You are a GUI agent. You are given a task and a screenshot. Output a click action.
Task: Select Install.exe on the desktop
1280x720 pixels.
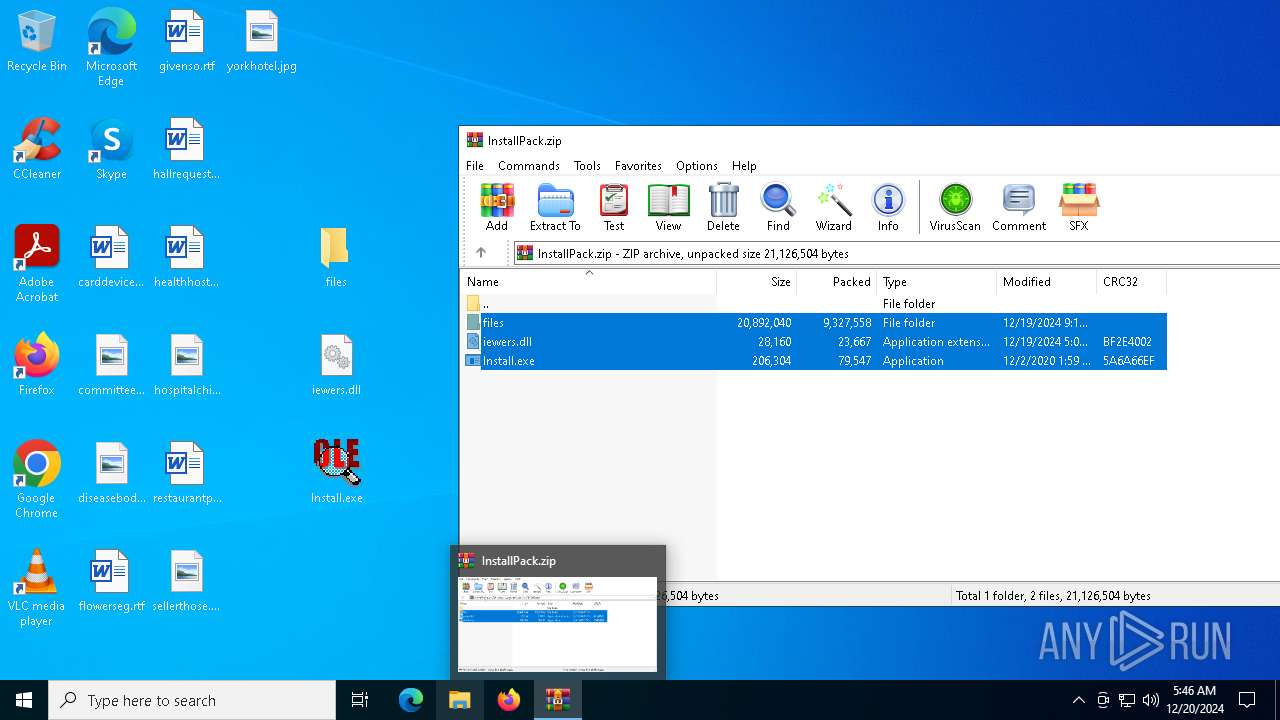(336, 472)
